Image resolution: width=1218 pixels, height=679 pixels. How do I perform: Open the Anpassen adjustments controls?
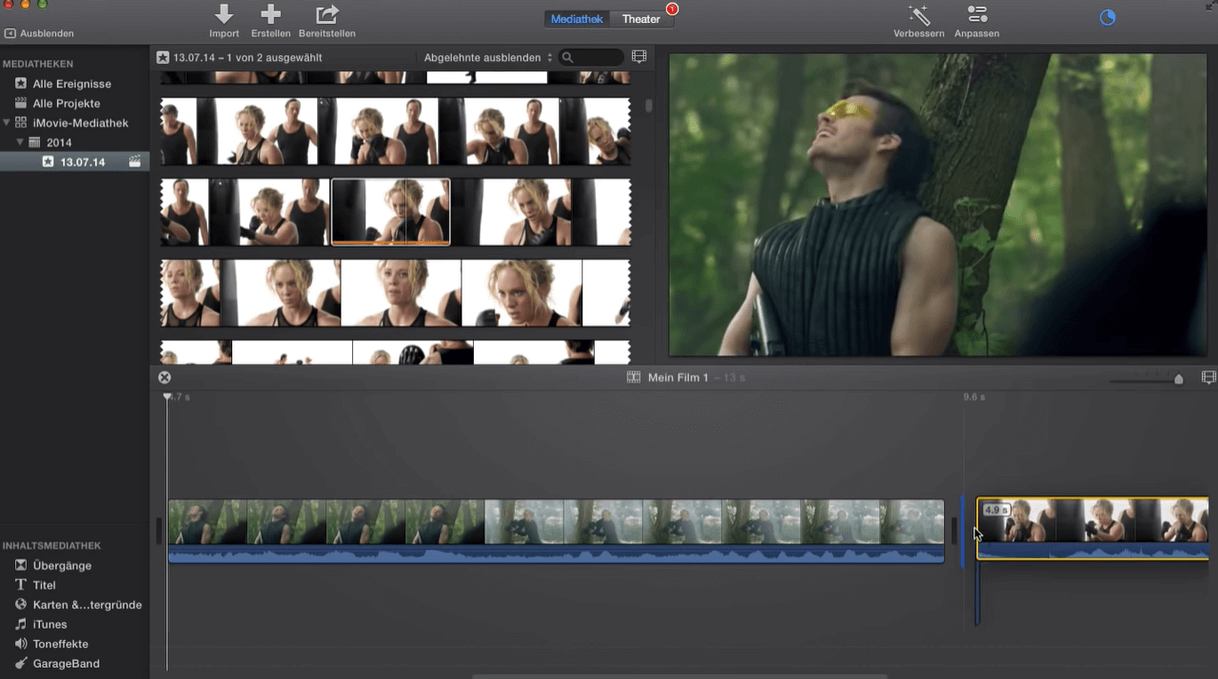point(977,14)
